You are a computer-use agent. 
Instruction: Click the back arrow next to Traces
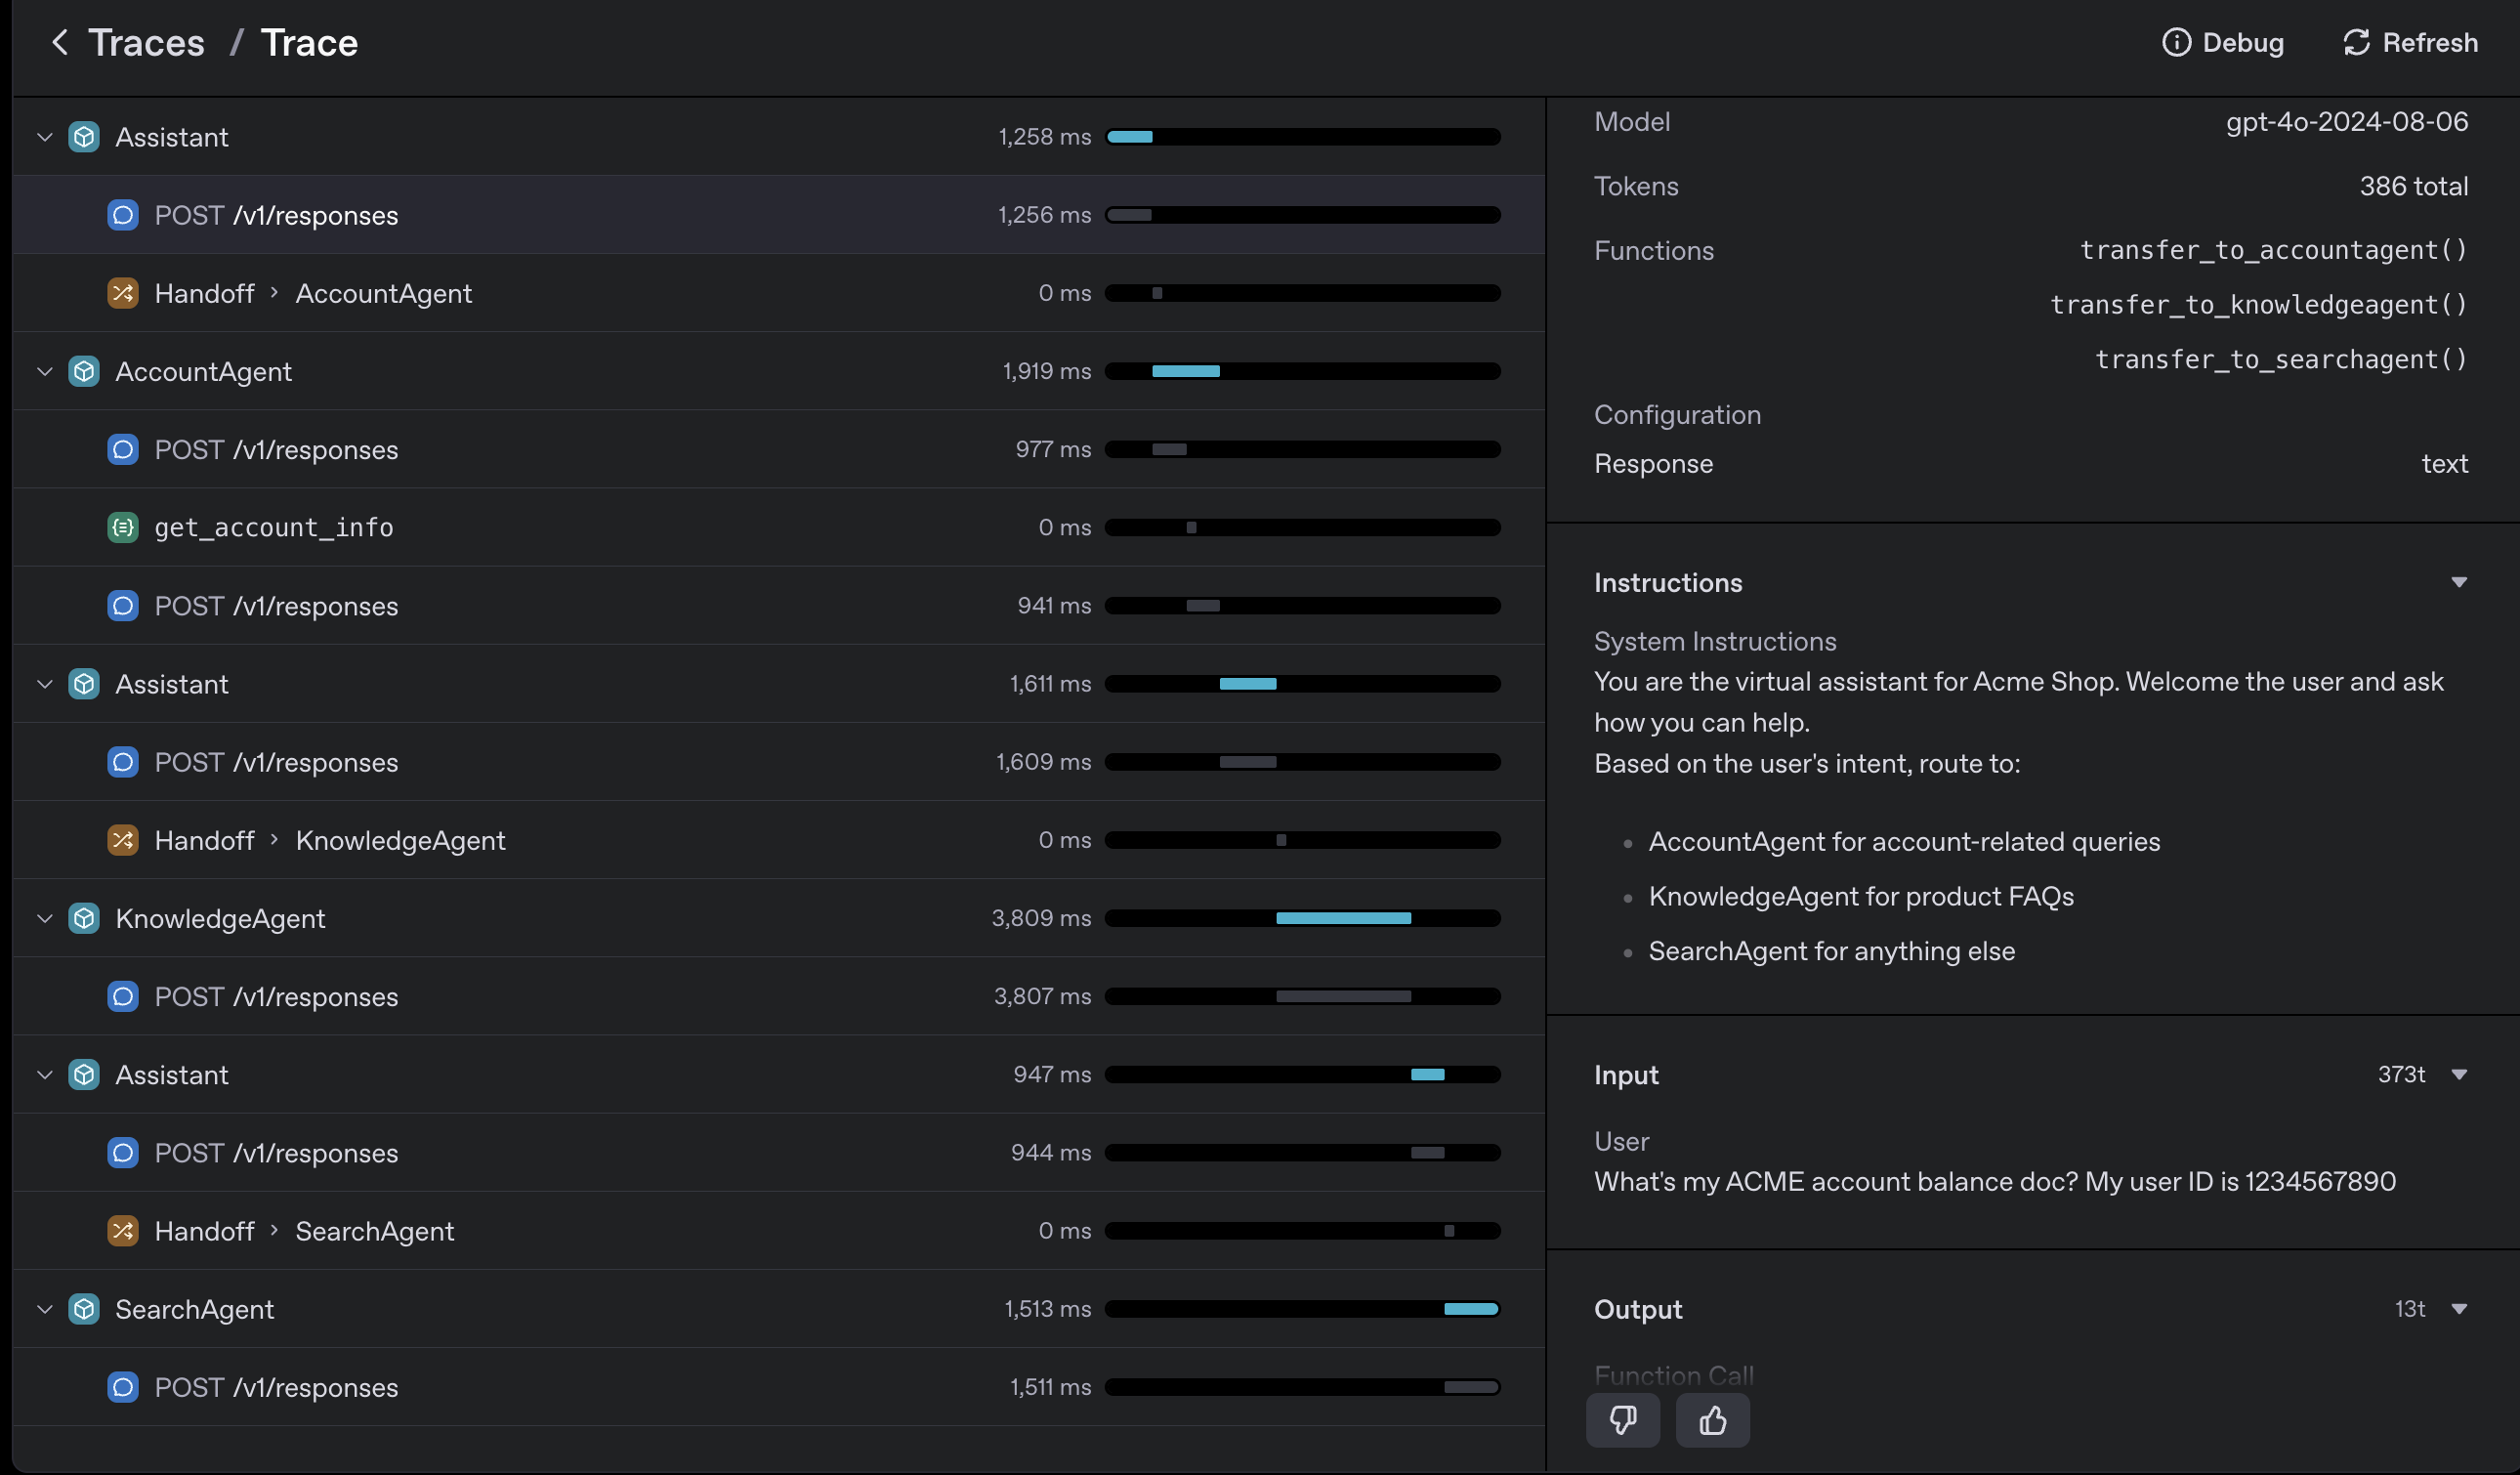pyautogui.click(x=60, y=42)
